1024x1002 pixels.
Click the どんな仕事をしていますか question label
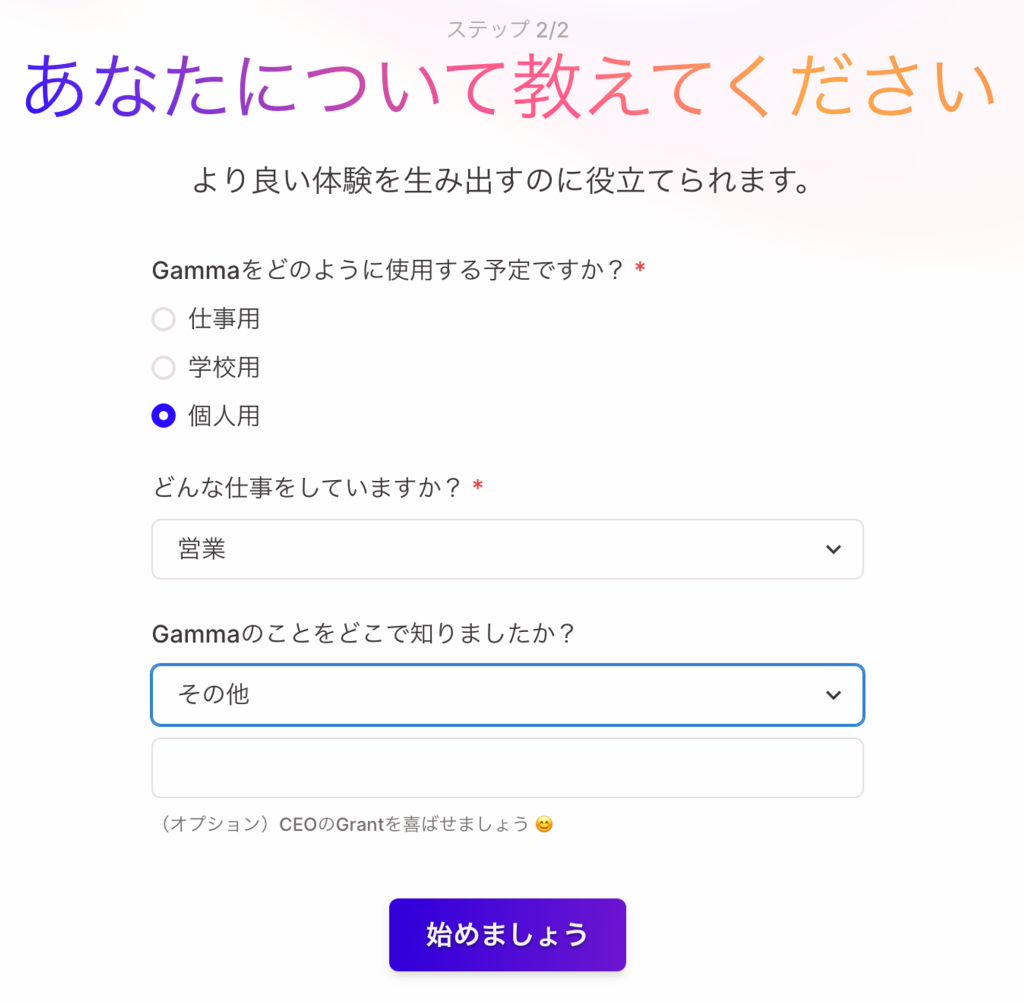307,488
